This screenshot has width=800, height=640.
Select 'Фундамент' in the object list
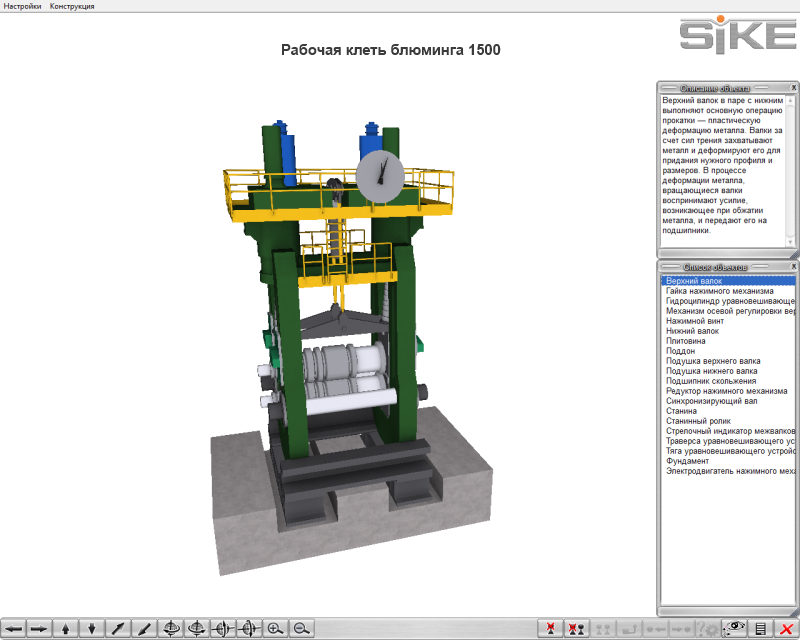tap(688, 461)
